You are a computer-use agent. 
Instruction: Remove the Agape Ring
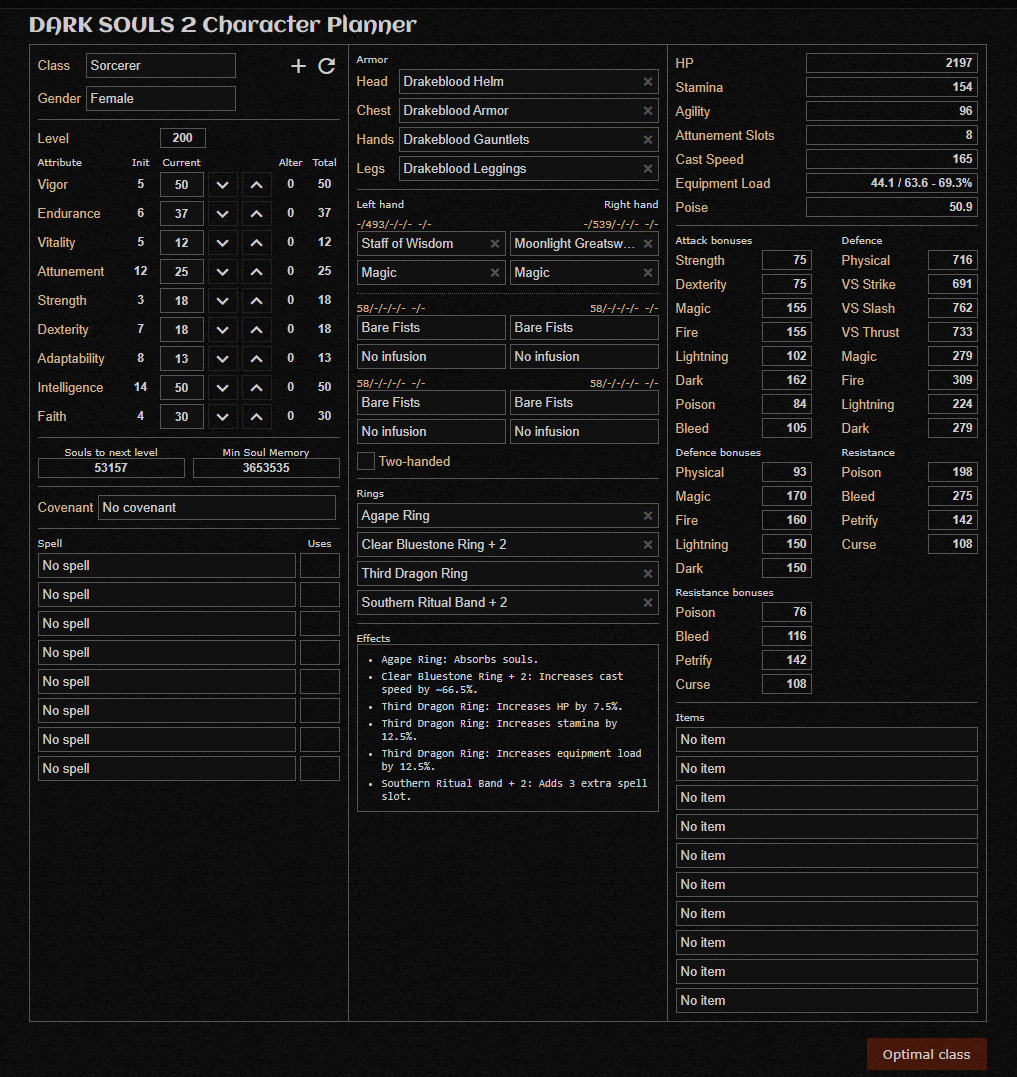648,516
